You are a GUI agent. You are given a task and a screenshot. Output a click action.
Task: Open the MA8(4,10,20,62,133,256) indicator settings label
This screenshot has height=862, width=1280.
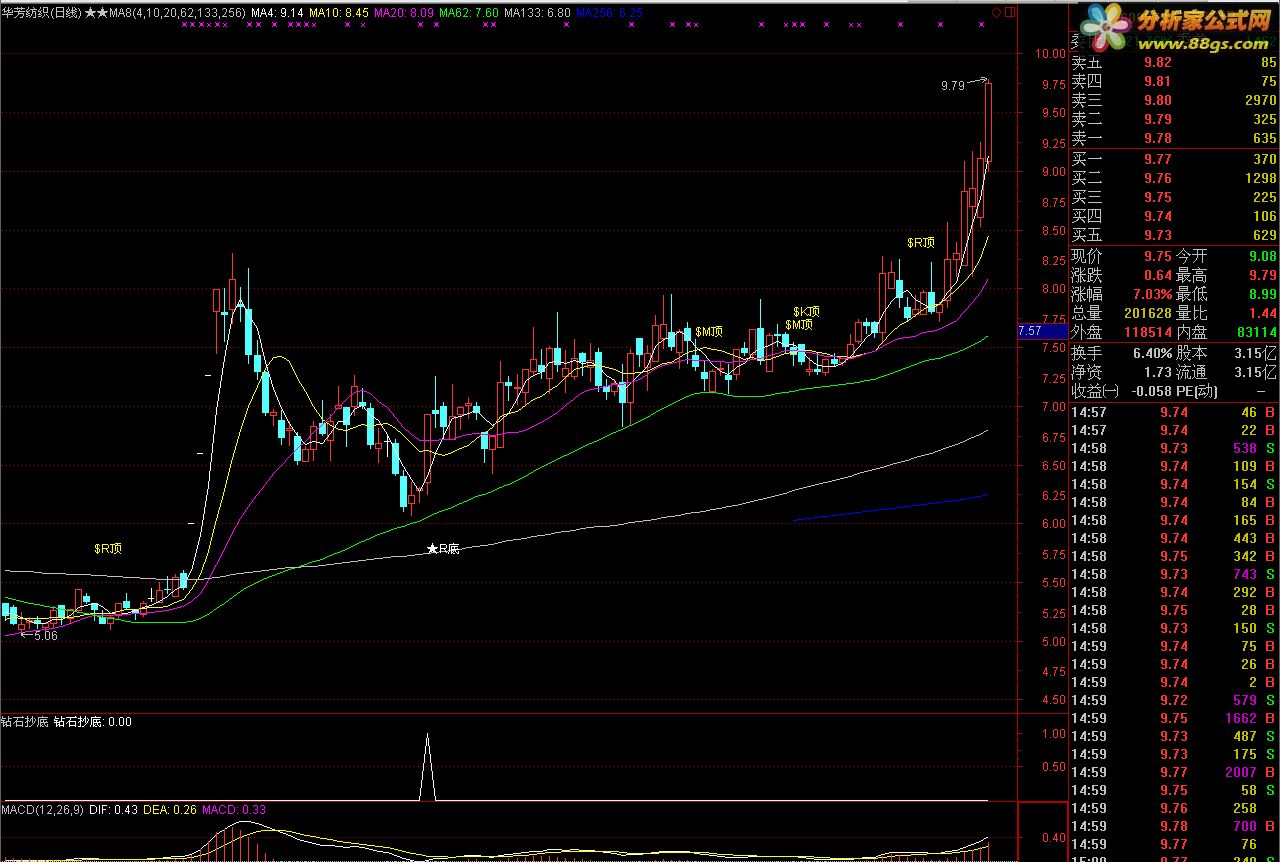tap(177, 13)
